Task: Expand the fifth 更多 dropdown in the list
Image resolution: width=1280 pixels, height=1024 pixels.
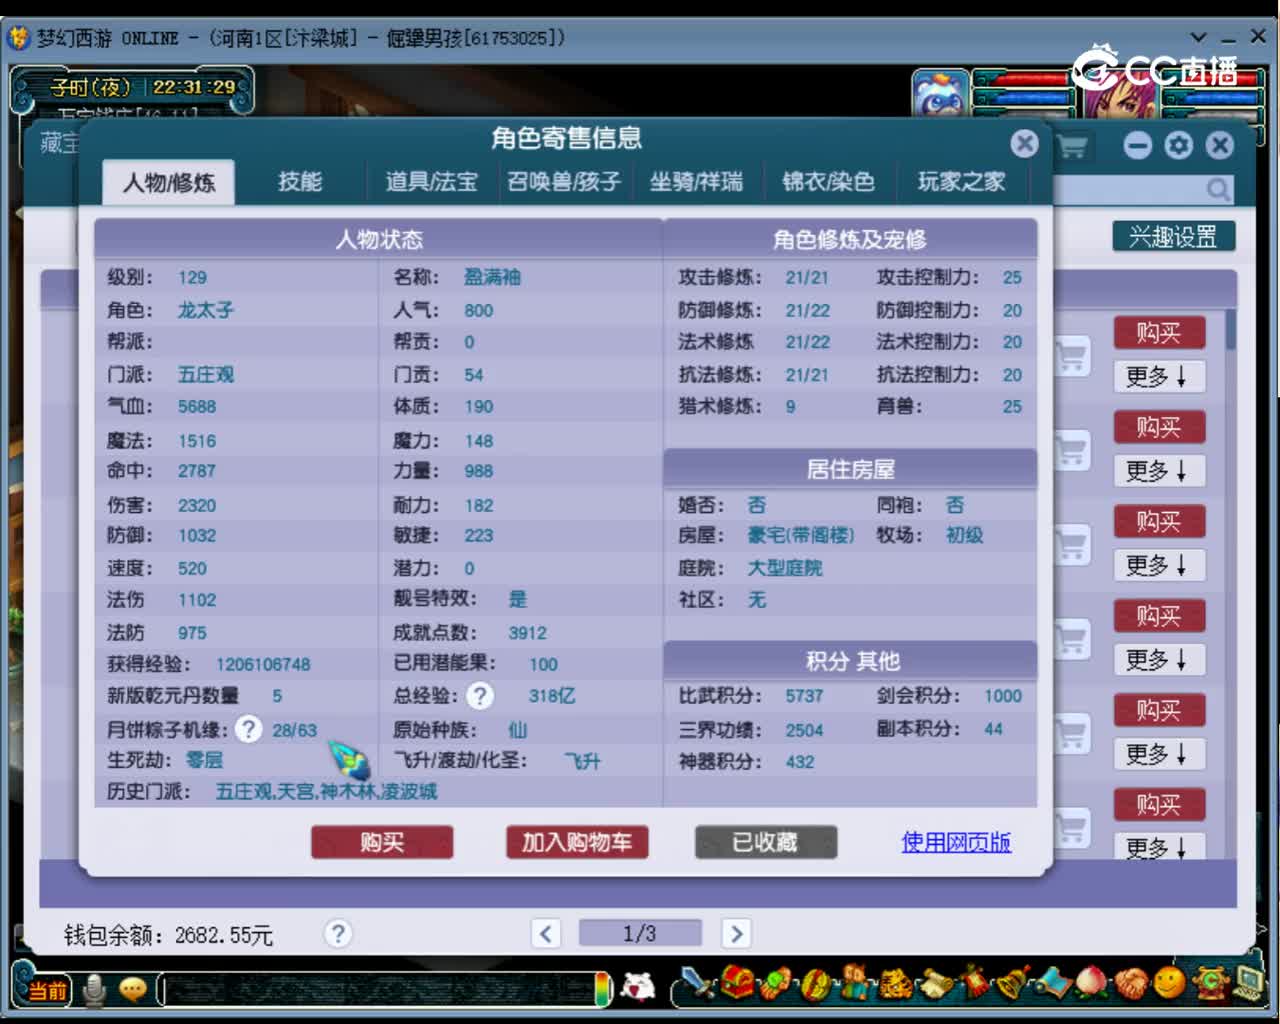Action: (1159, 754)
